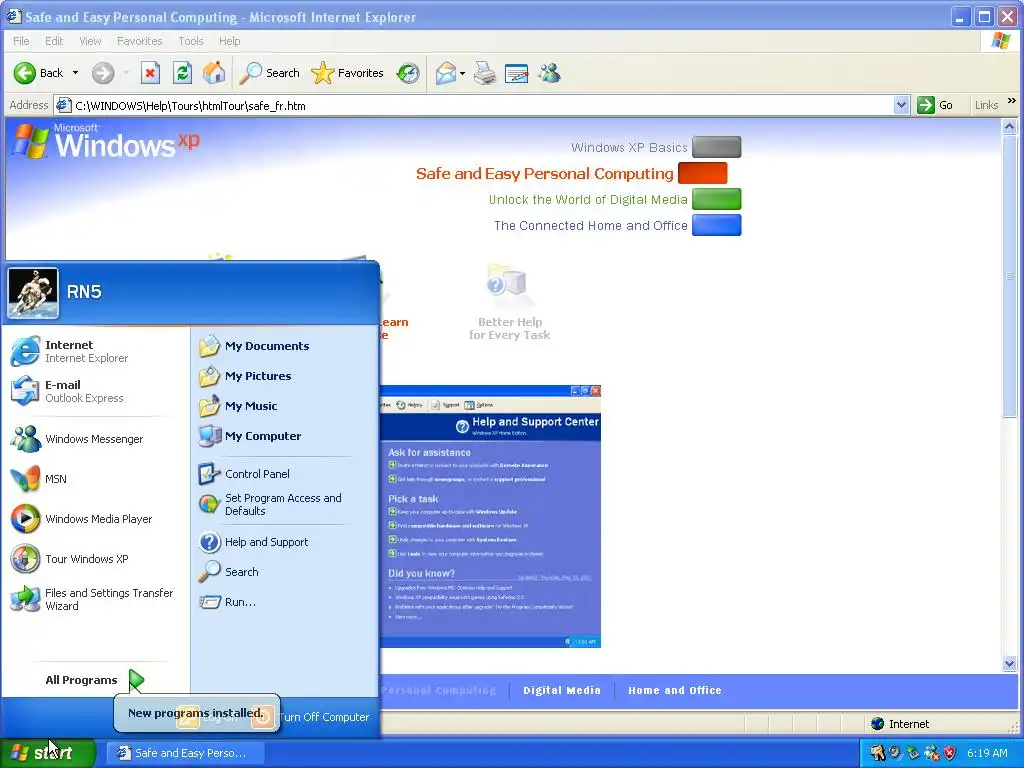This screenshot has width=1024, height=768.
Task: Start Tour Windows XP
Action: pyautogui.click(x=95, y=559)
